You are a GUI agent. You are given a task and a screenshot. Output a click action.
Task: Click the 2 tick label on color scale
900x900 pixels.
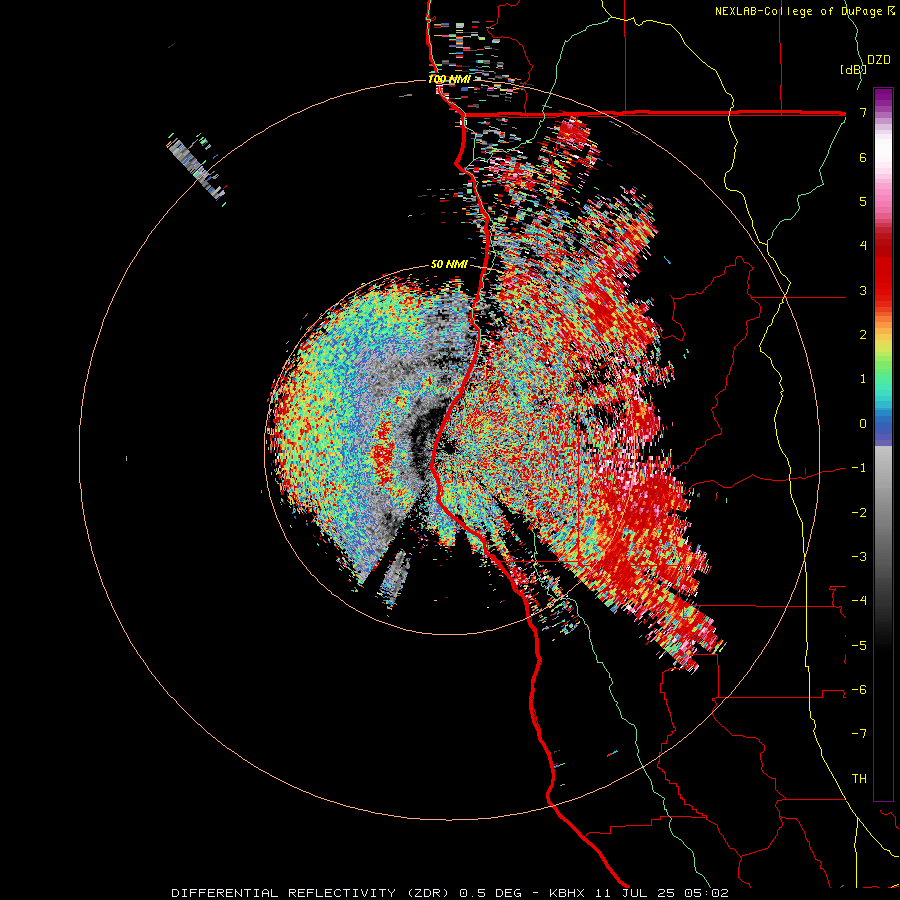point(863,335)
